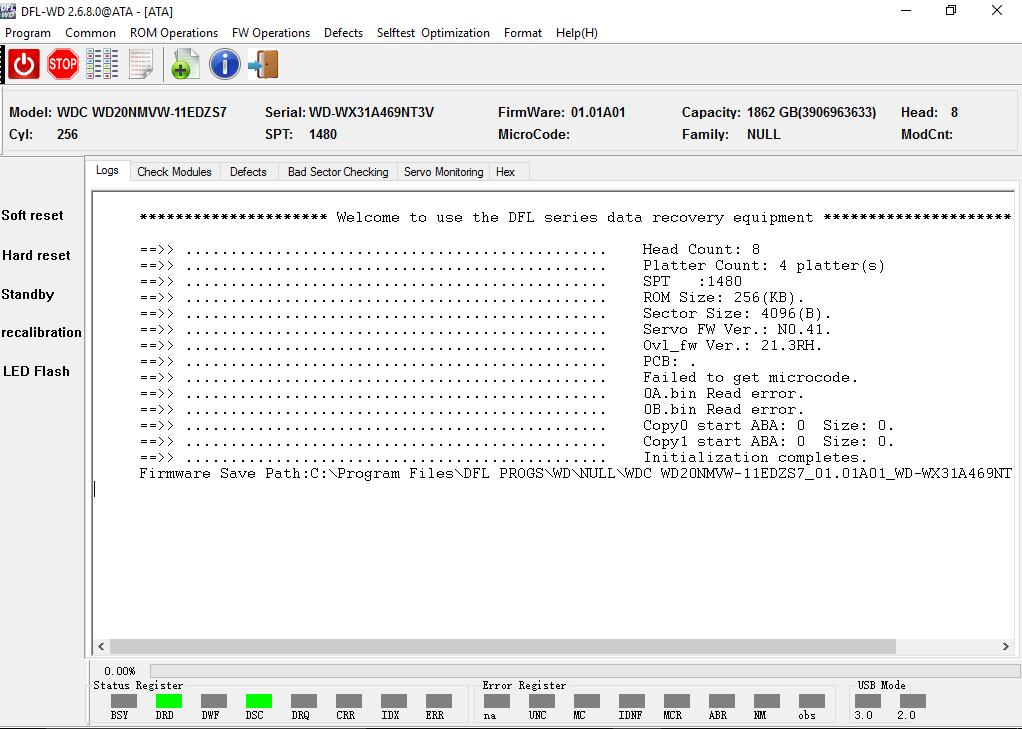This screenshot has height=729, width=1022.
Task: Open the blue info icon
Action: click(225, 65)
